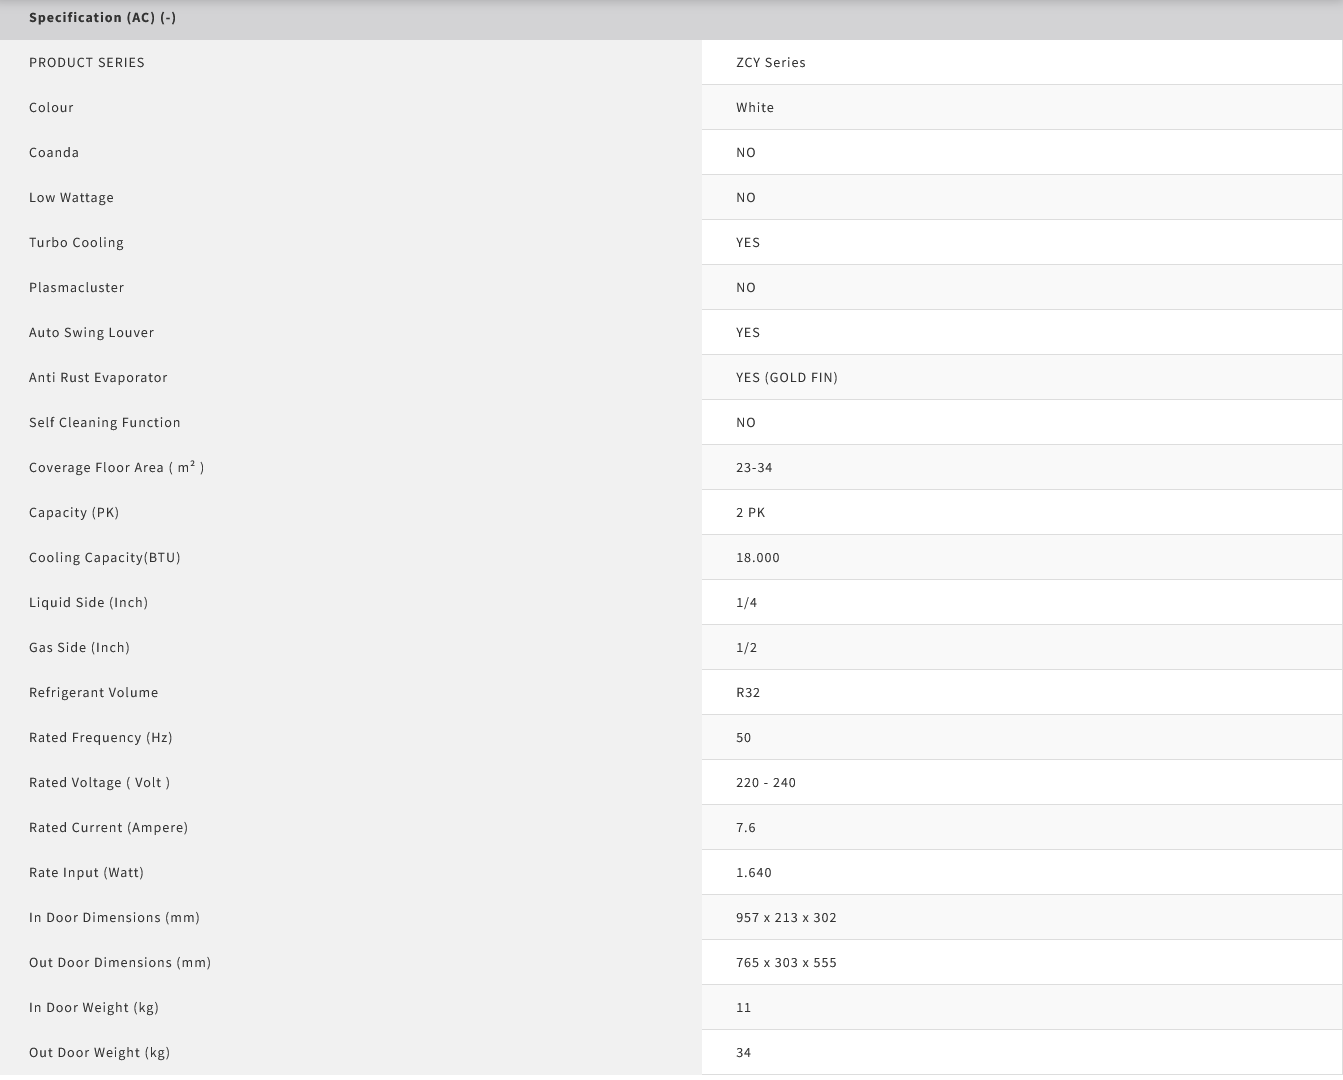
Task: Click the Out Door Dimensions (mm) label
Action: pos(120,962)
